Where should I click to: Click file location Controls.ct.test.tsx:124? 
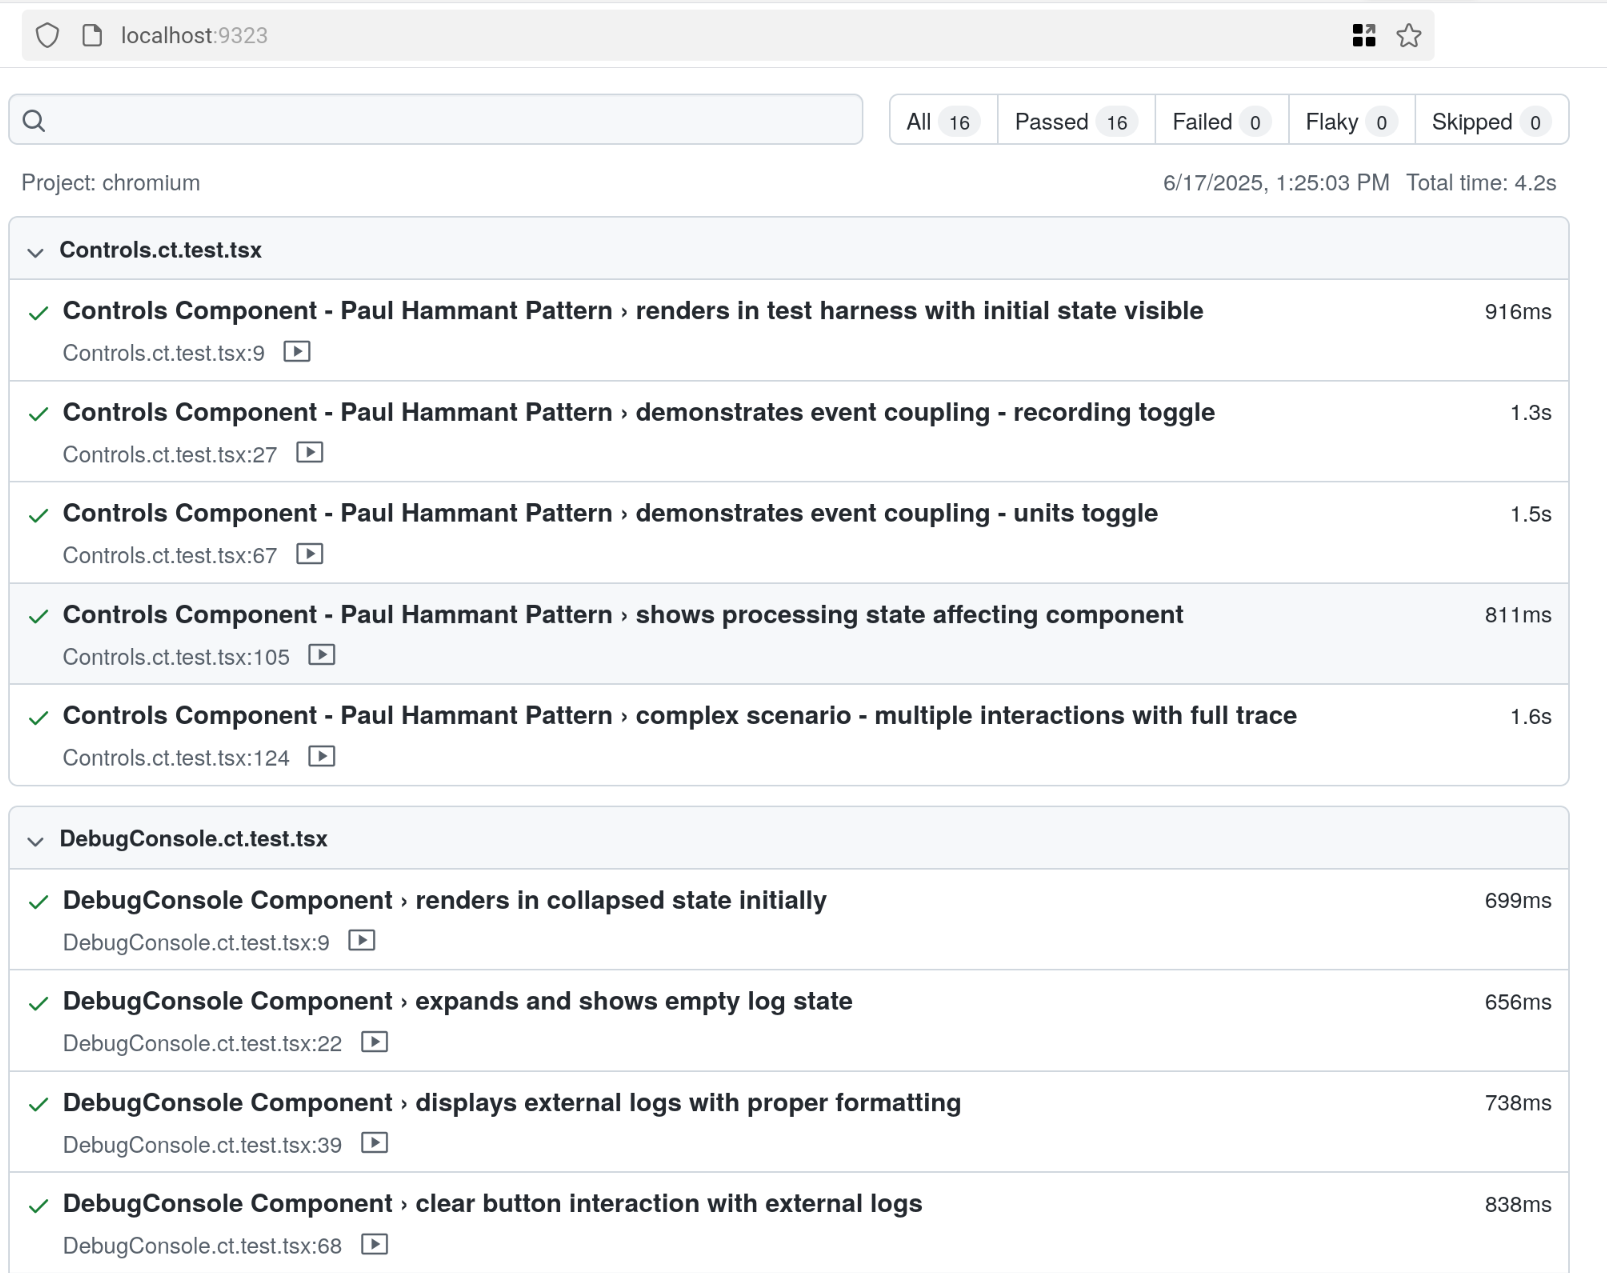[176, 758]
